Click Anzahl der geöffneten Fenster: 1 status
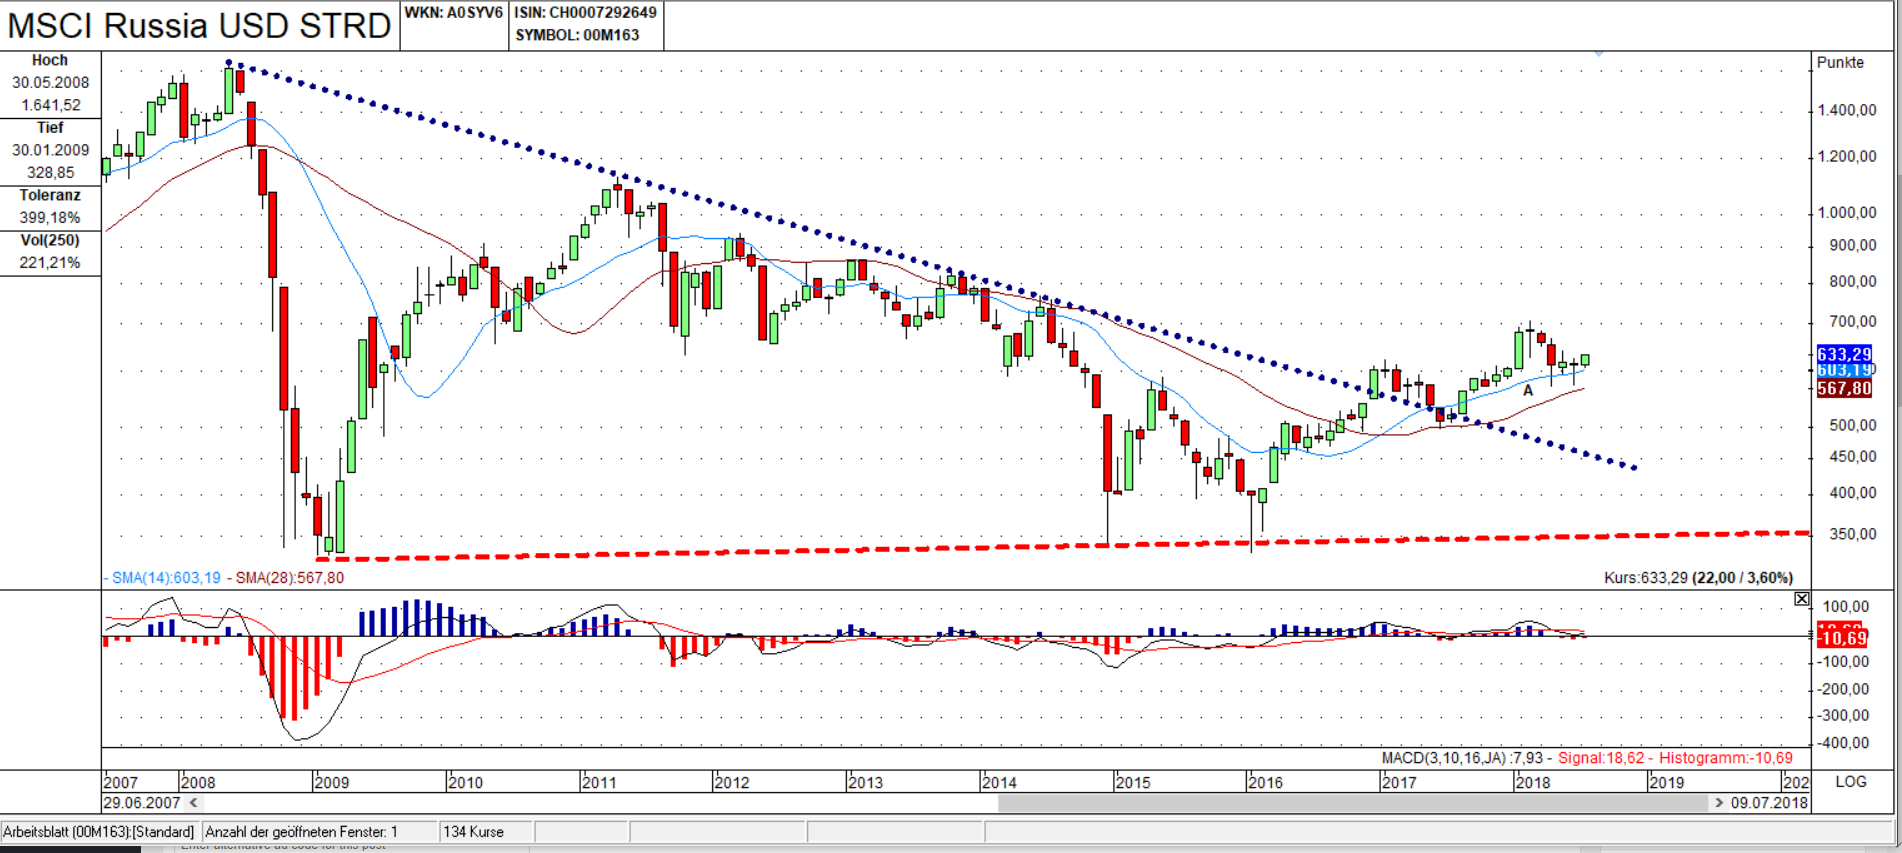This screenshot has height=853, width=1902. click(302, 832)
